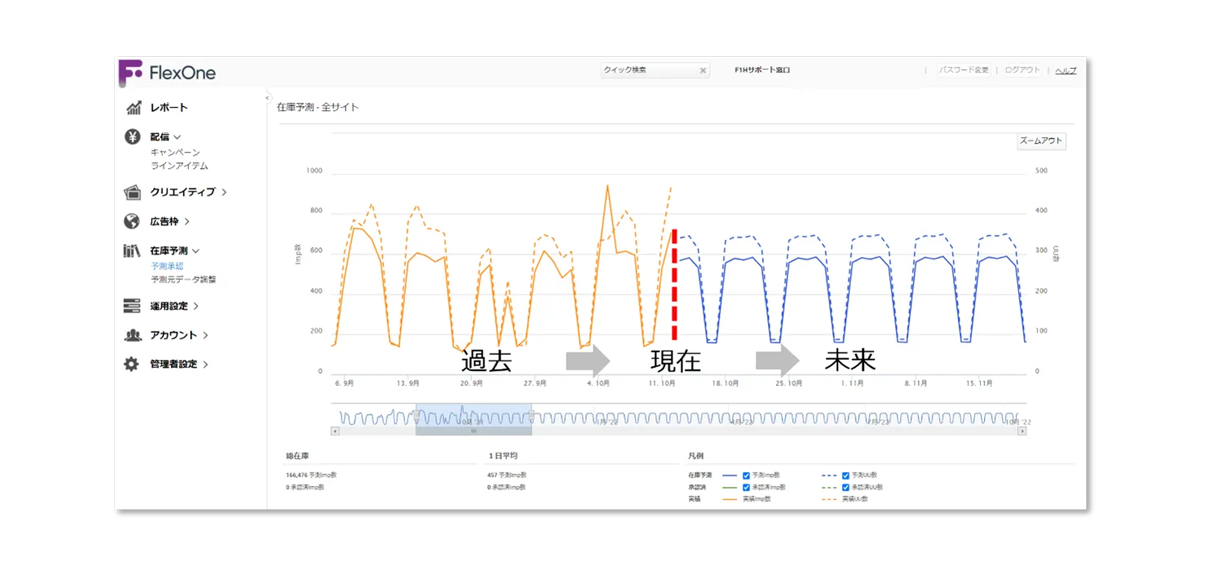Clear the quick search with X
Viewport: 1208px width, 572px height.
click(x=702, y=71)
